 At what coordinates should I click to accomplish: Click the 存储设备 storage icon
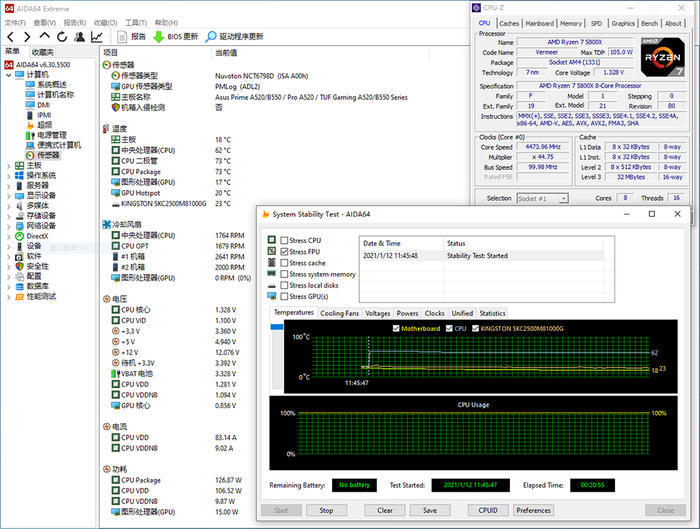(x=19, y=216)
